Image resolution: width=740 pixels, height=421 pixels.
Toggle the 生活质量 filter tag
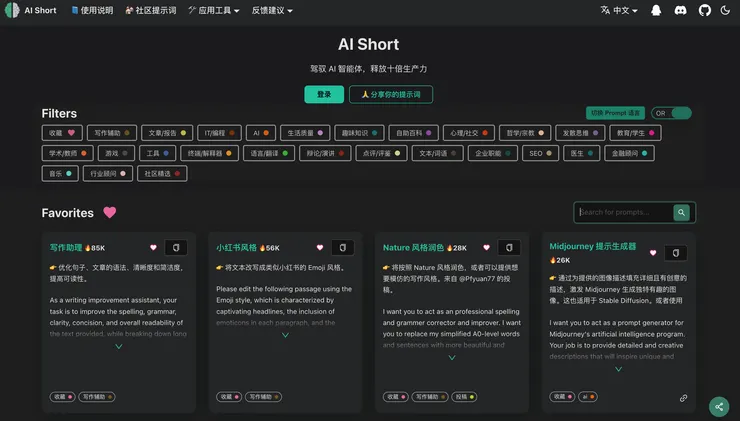305,133
